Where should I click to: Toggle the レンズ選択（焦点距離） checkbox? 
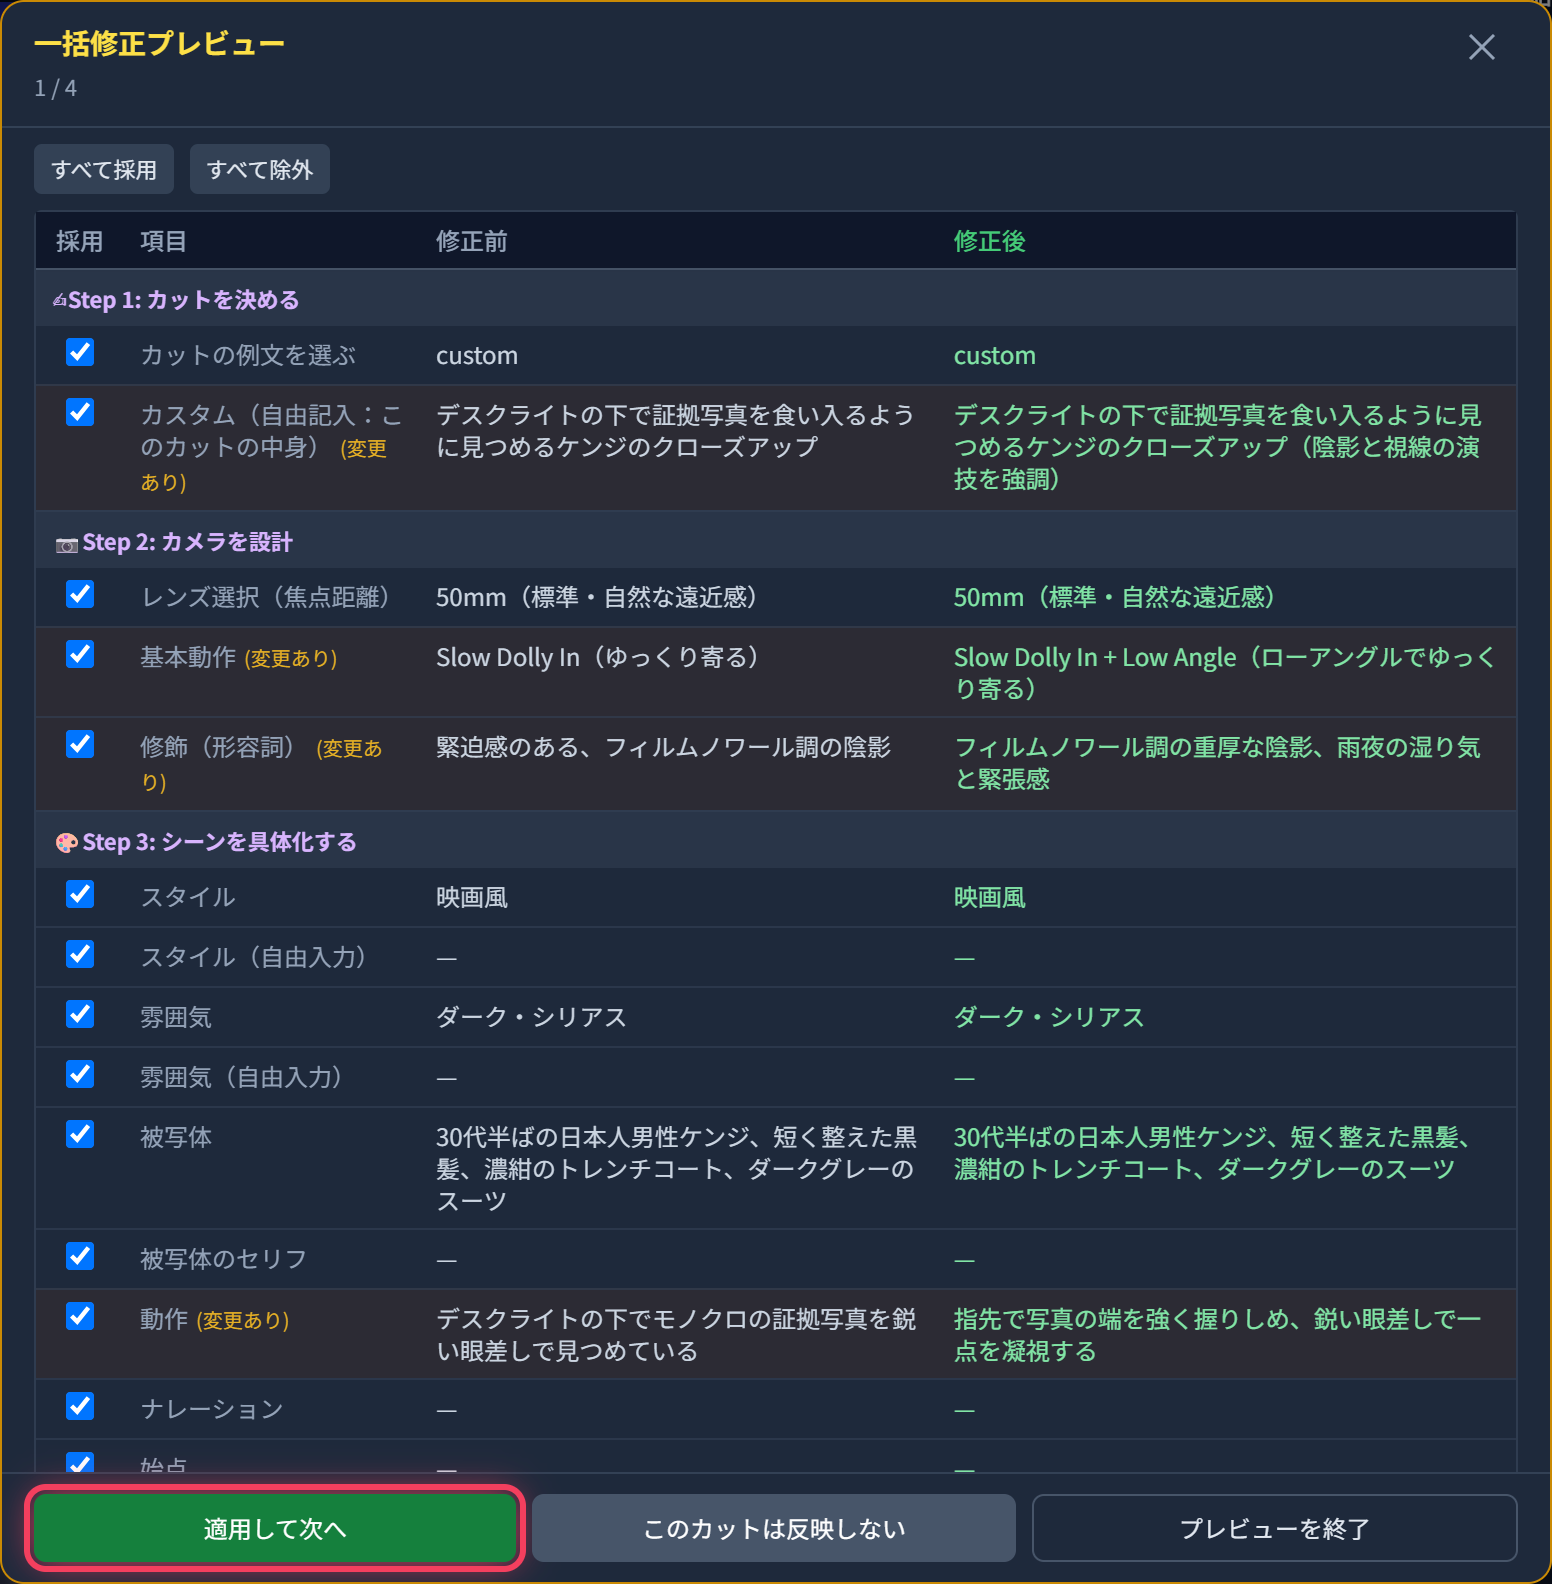pyautogui.click(x=80, y=594)
